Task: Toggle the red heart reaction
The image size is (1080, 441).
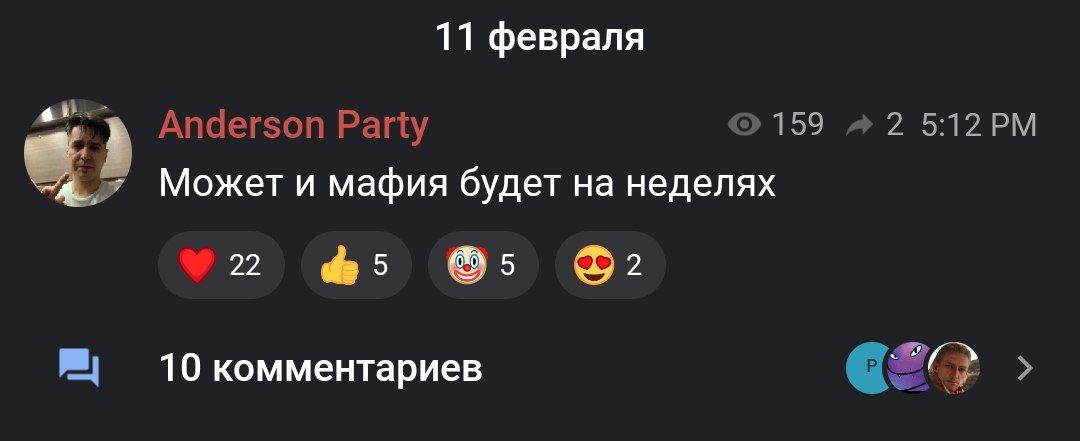Action: [x=221, y=265]
